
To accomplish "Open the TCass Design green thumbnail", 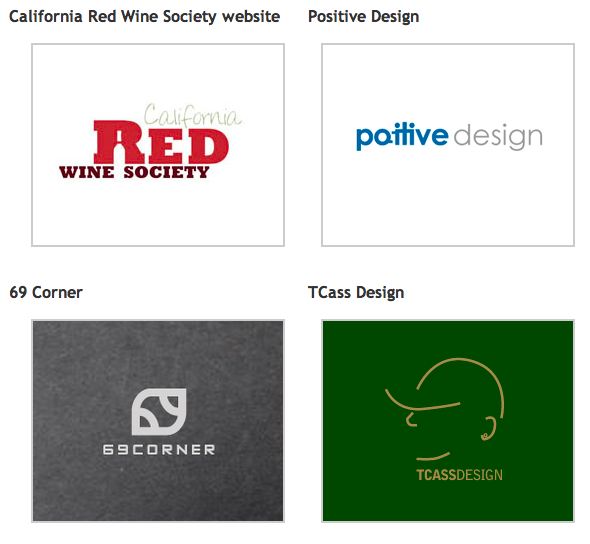I will (x=448, y=421).
